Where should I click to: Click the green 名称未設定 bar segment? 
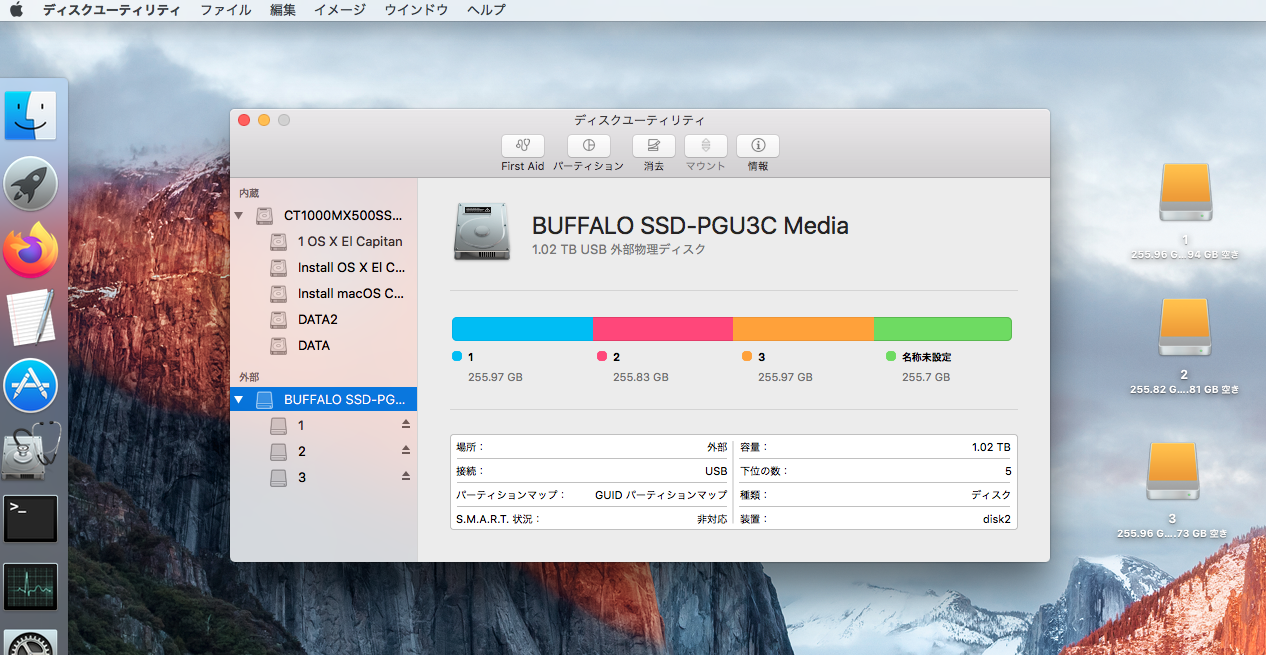[943, 329]
